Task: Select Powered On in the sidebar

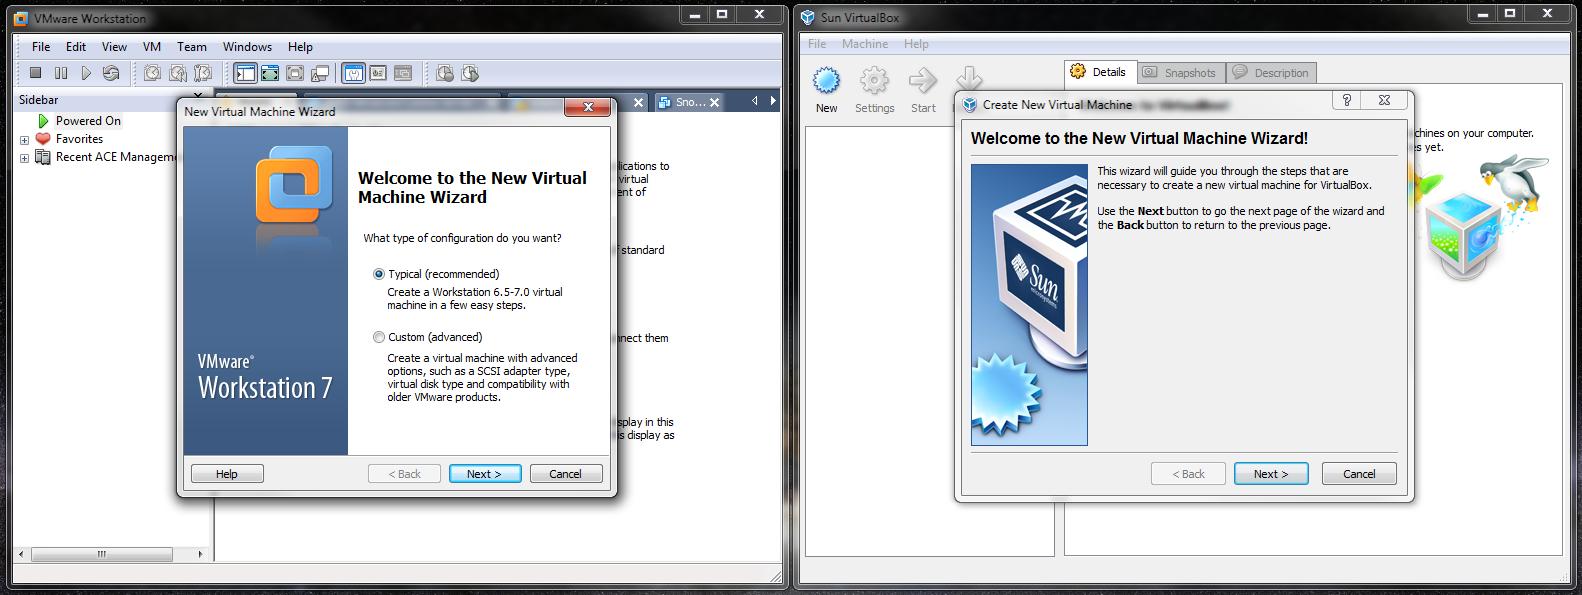Action: pos(88,121)
